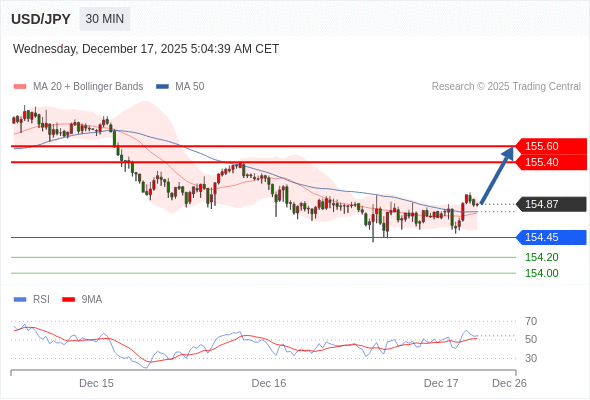This screenshot has width=590, height=400.
Task: Click the 155.60 resistance price tag
Action: pos(551,146)
